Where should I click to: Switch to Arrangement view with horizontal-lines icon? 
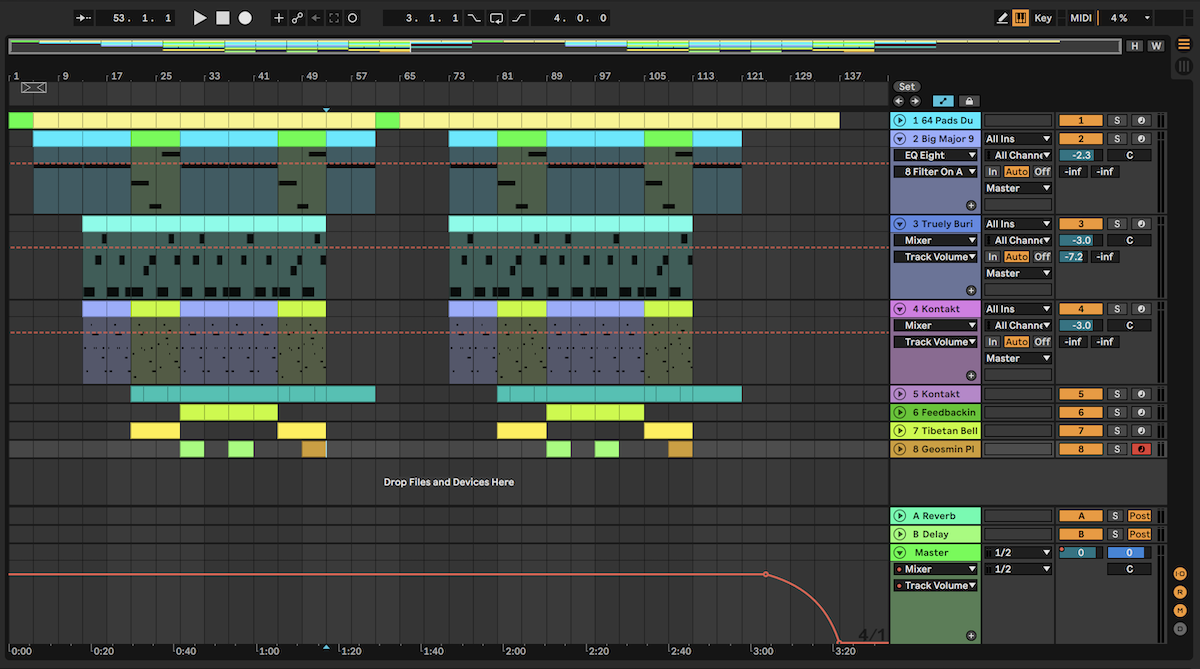[x=1182, y=46]
